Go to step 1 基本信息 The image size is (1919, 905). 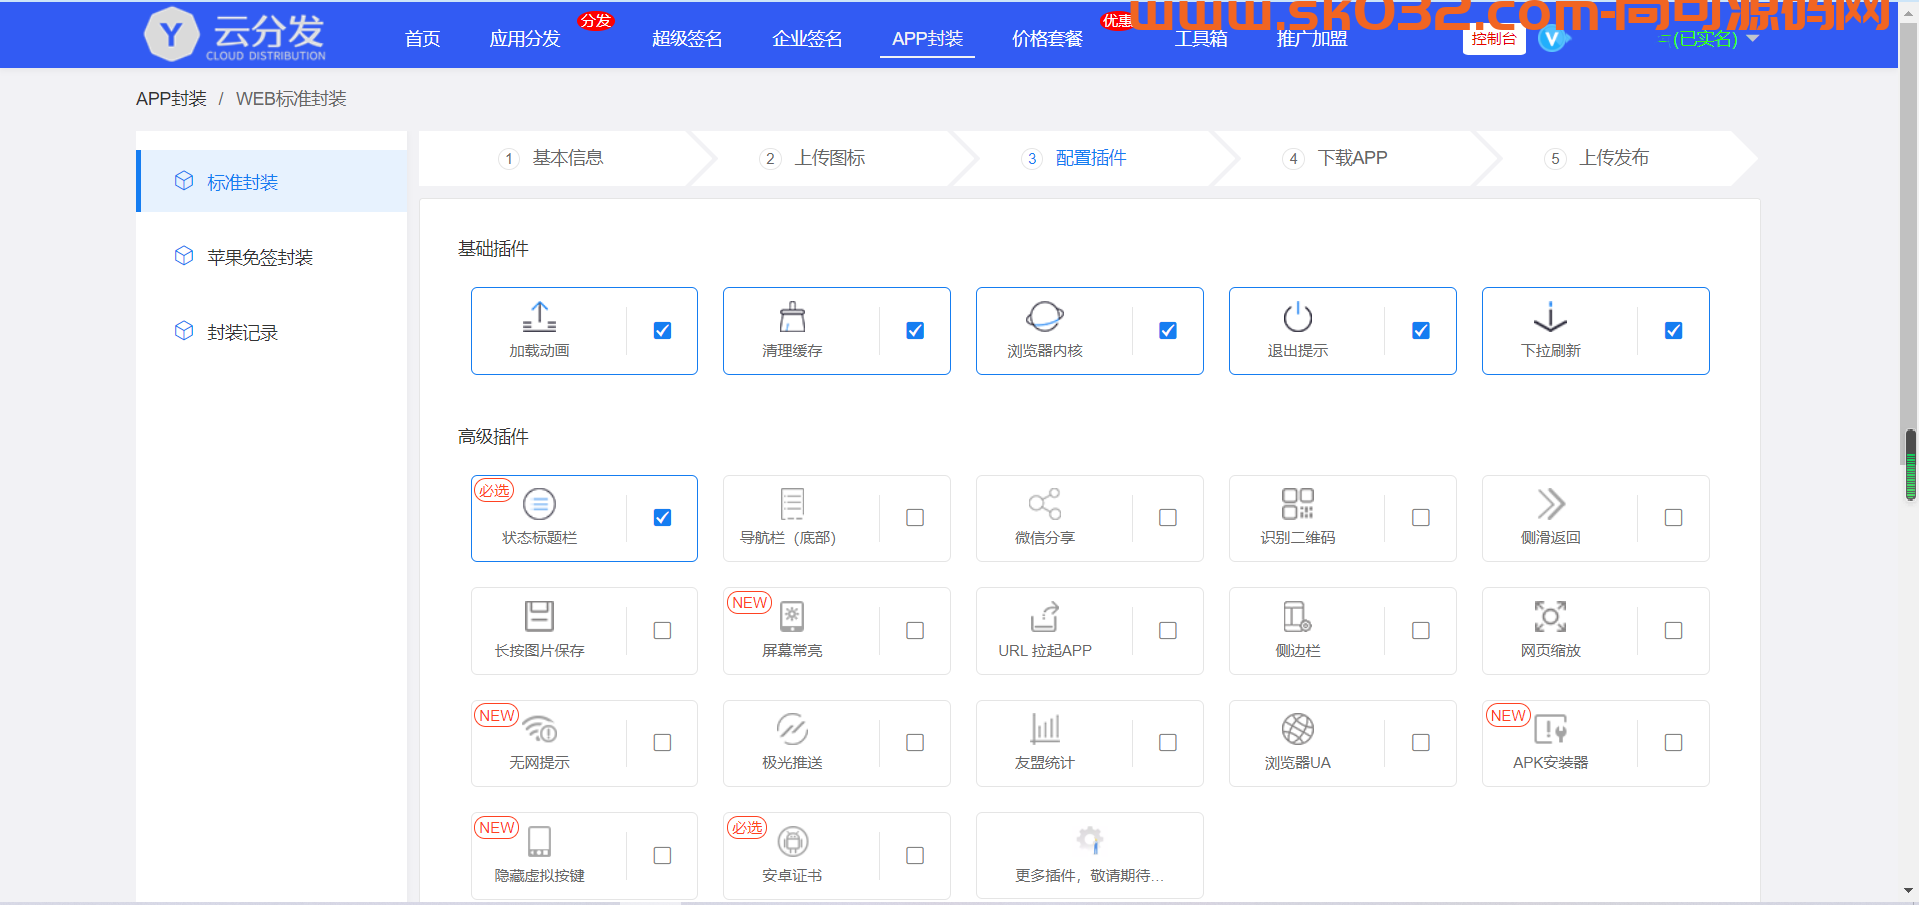click(552, 158)
